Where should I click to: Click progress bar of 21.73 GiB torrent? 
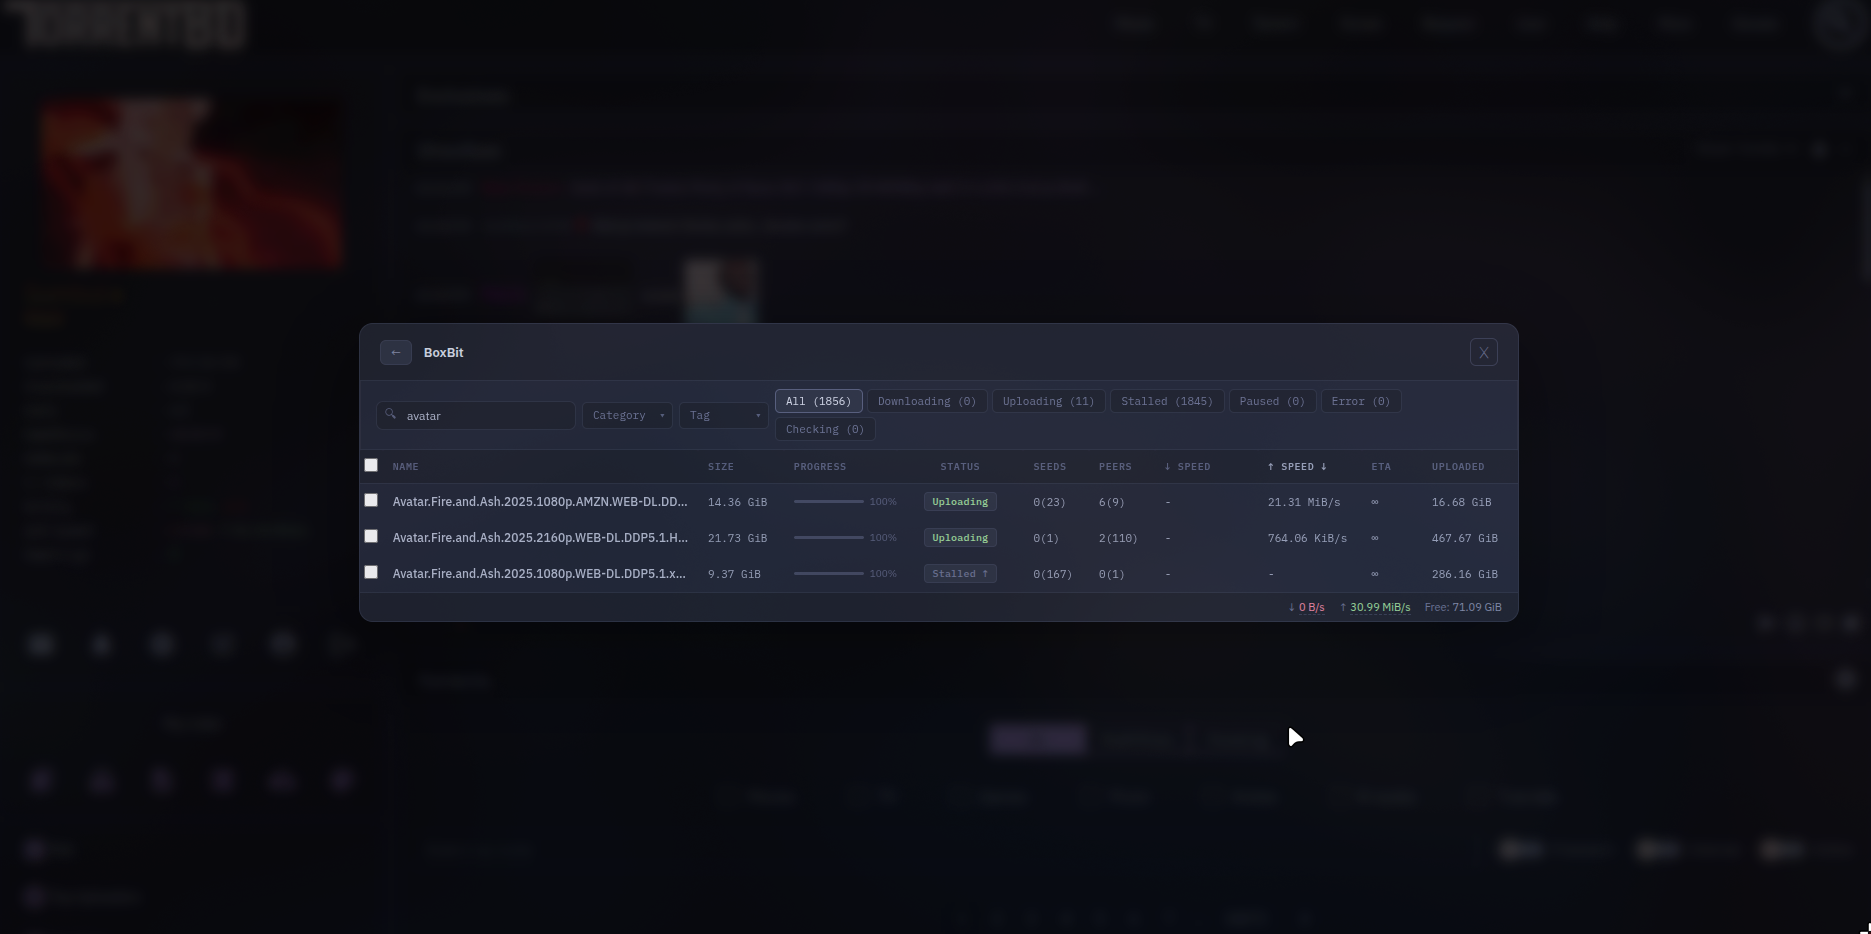pyautogui.click(x=828, y=538)
